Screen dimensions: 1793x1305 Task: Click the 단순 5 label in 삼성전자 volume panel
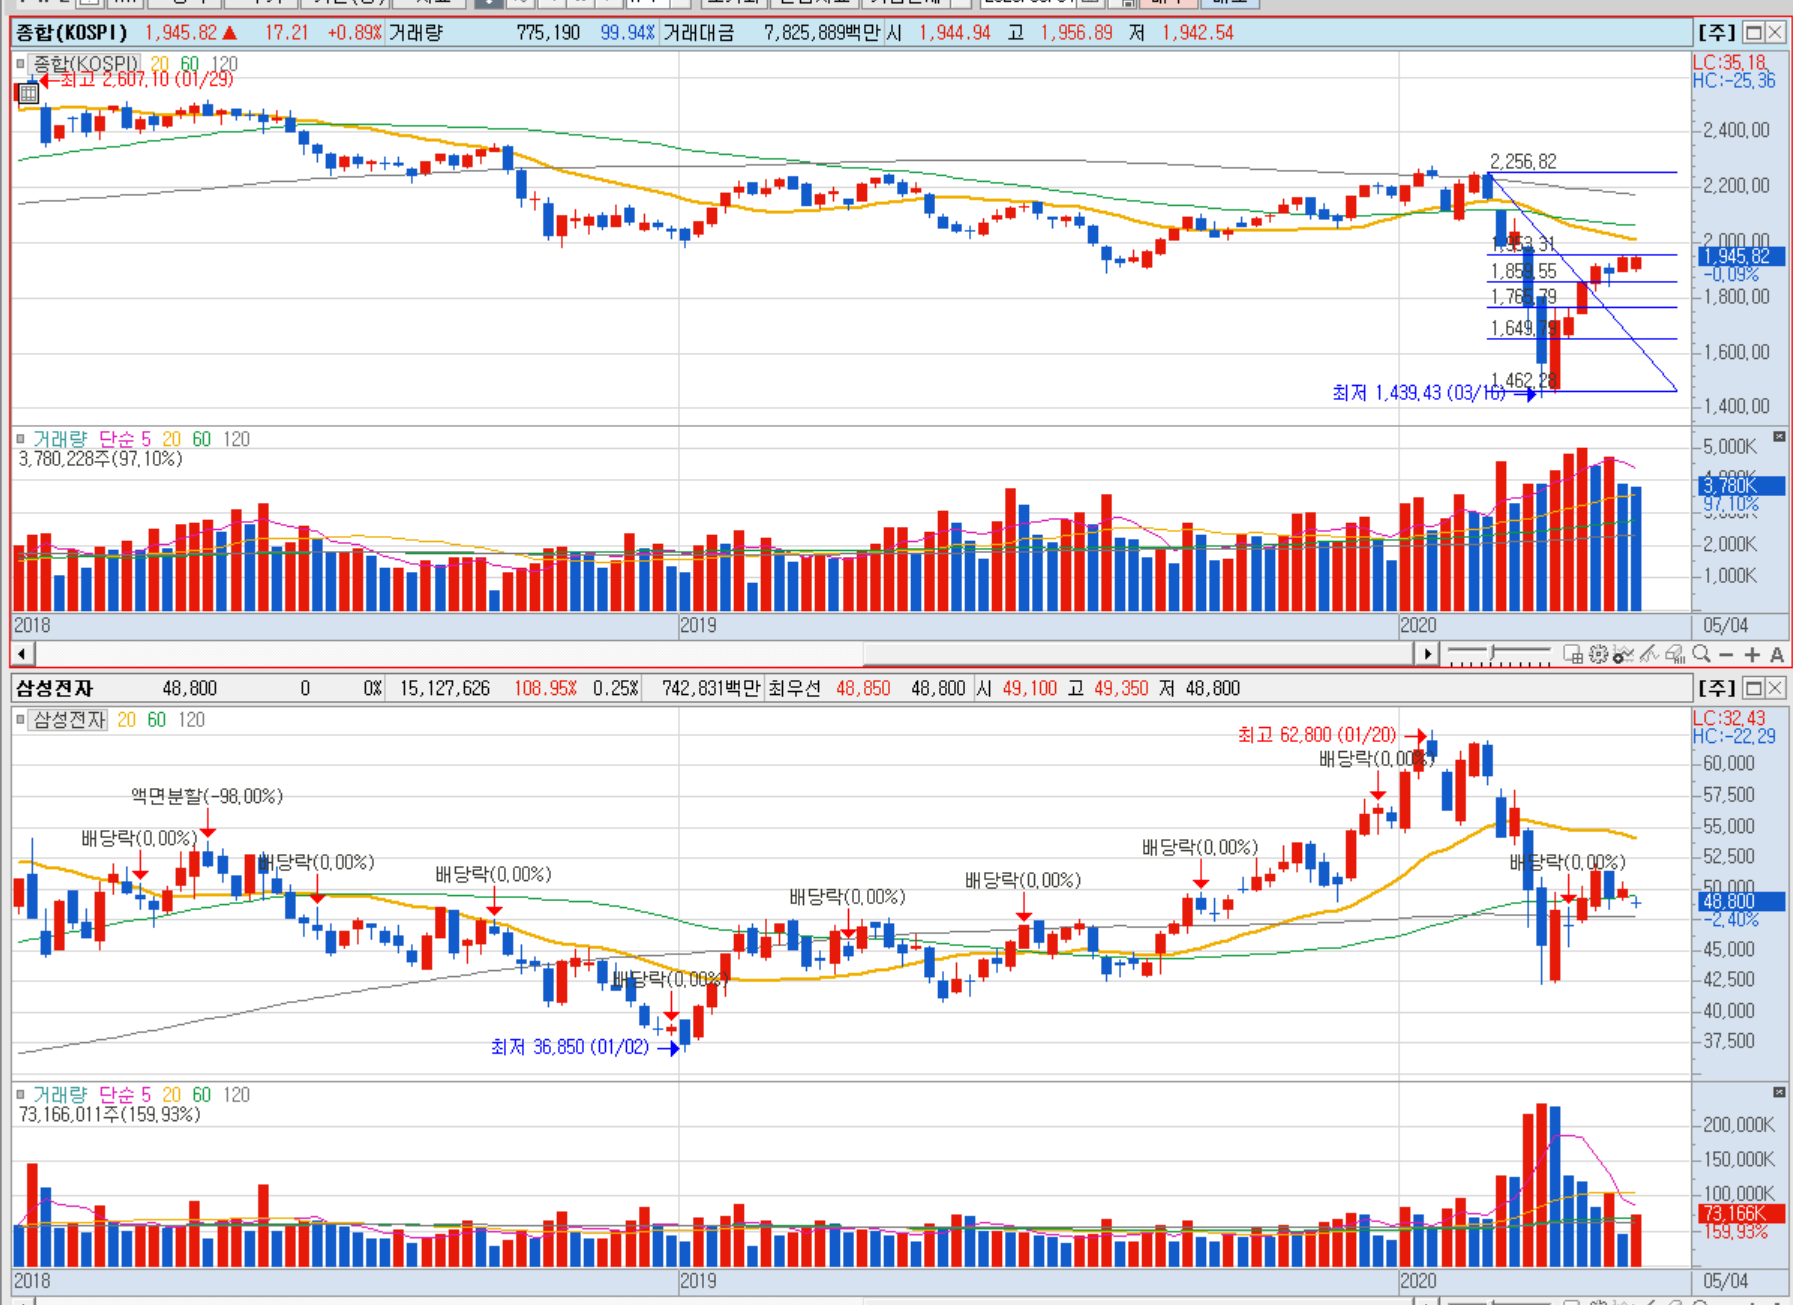coord(124,1095)
